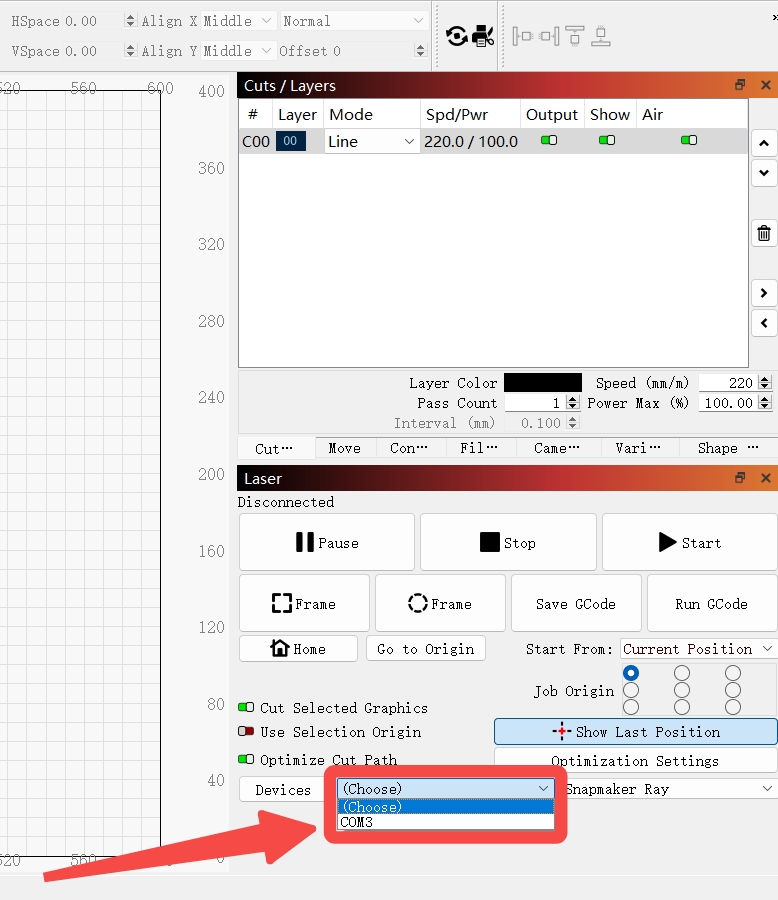
Task: Enable Use Selection Origin switch
Action: click(246, 731)
